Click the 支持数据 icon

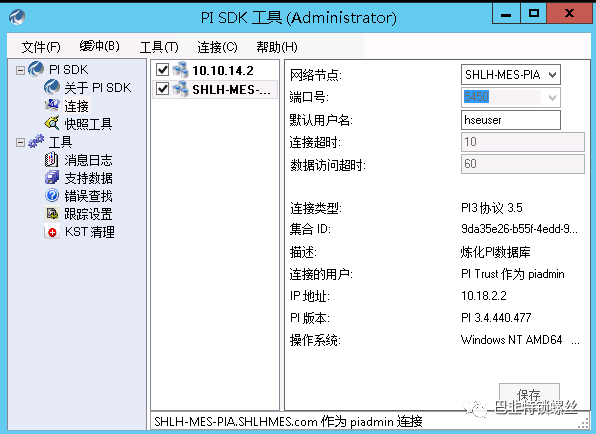click(x=51, y=177)
